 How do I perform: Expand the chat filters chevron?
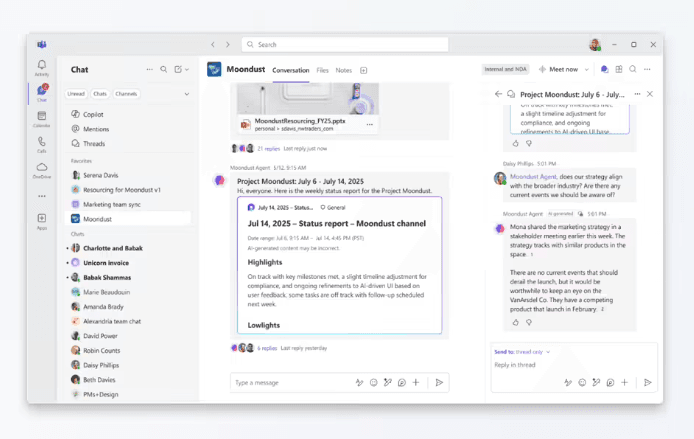click(187, 94)
